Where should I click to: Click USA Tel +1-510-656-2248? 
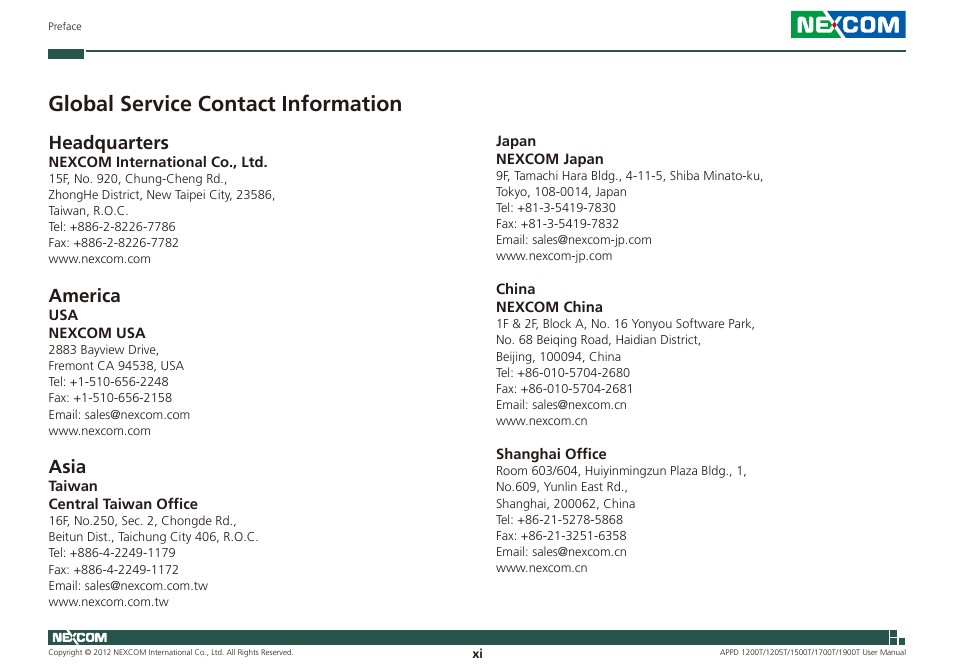click(x=108, y=382)
